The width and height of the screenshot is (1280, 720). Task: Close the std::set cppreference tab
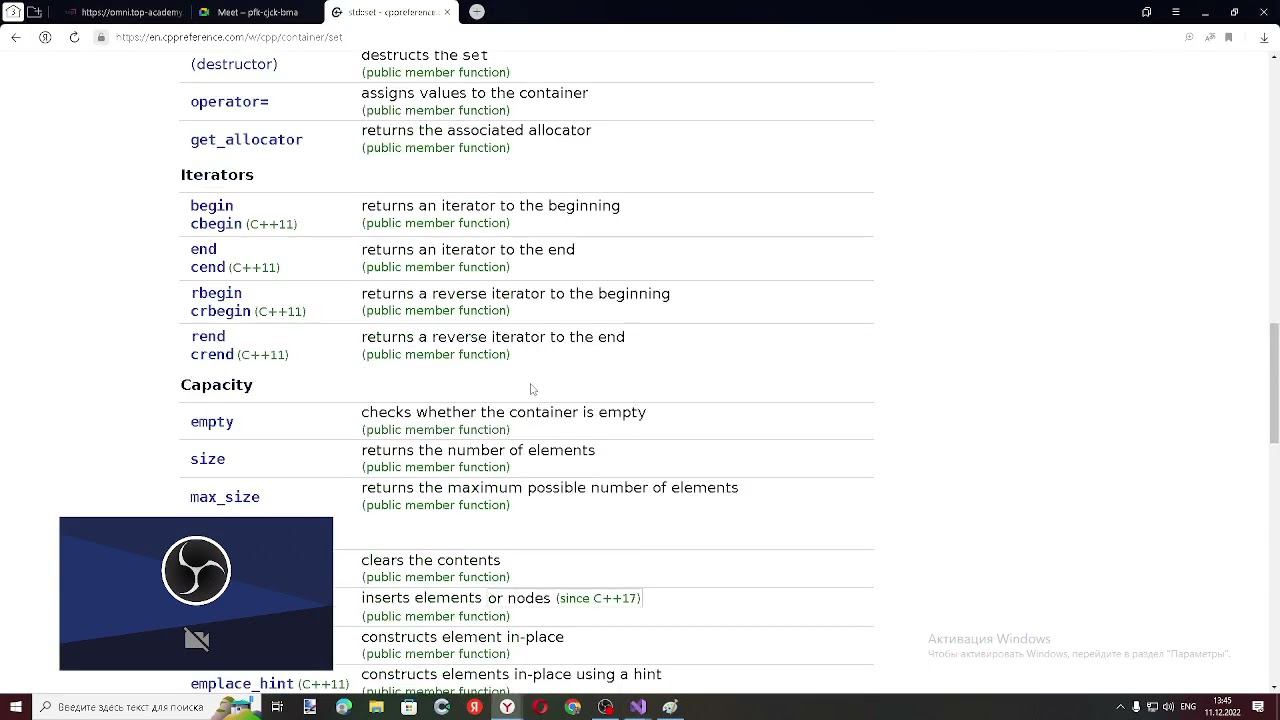[x=447, y=12]
